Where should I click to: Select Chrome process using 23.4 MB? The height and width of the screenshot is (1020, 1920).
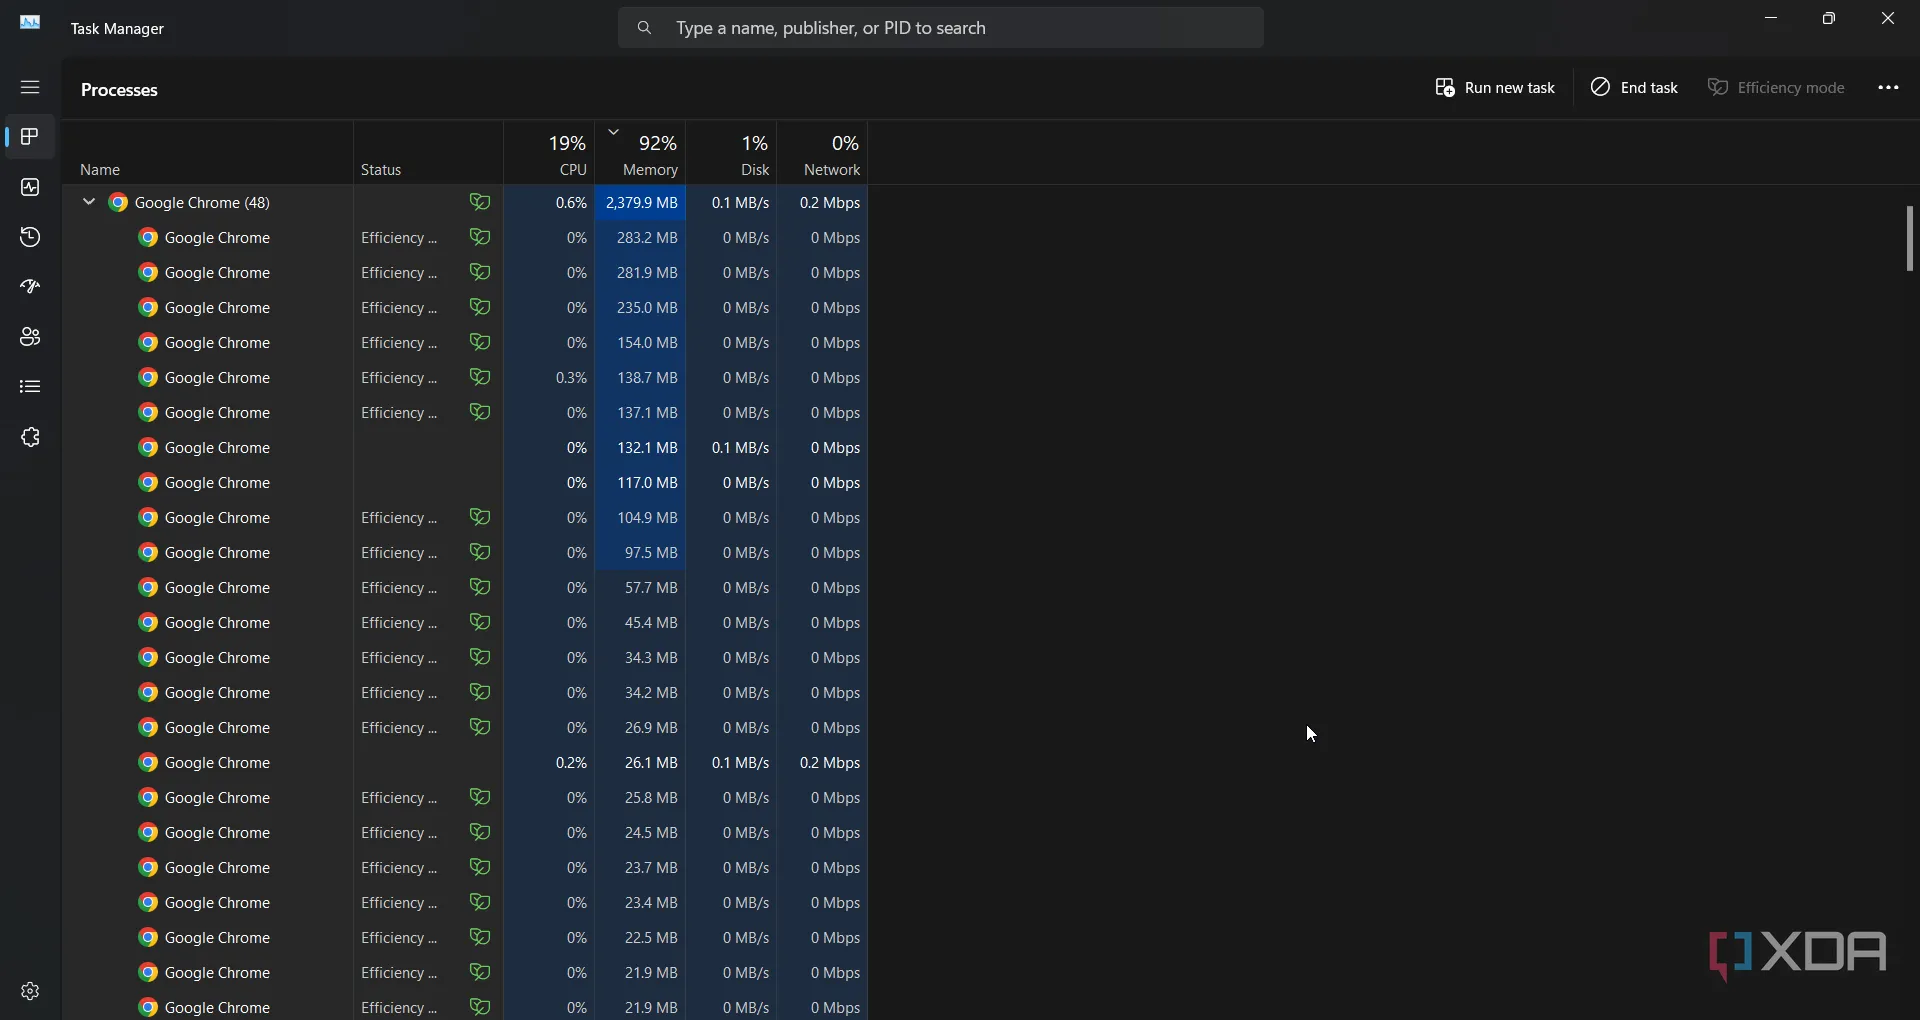coord(466,902)
